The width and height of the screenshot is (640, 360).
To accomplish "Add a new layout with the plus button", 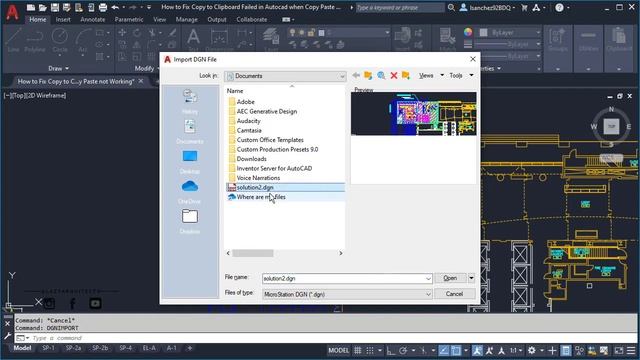I will point(189,348).
